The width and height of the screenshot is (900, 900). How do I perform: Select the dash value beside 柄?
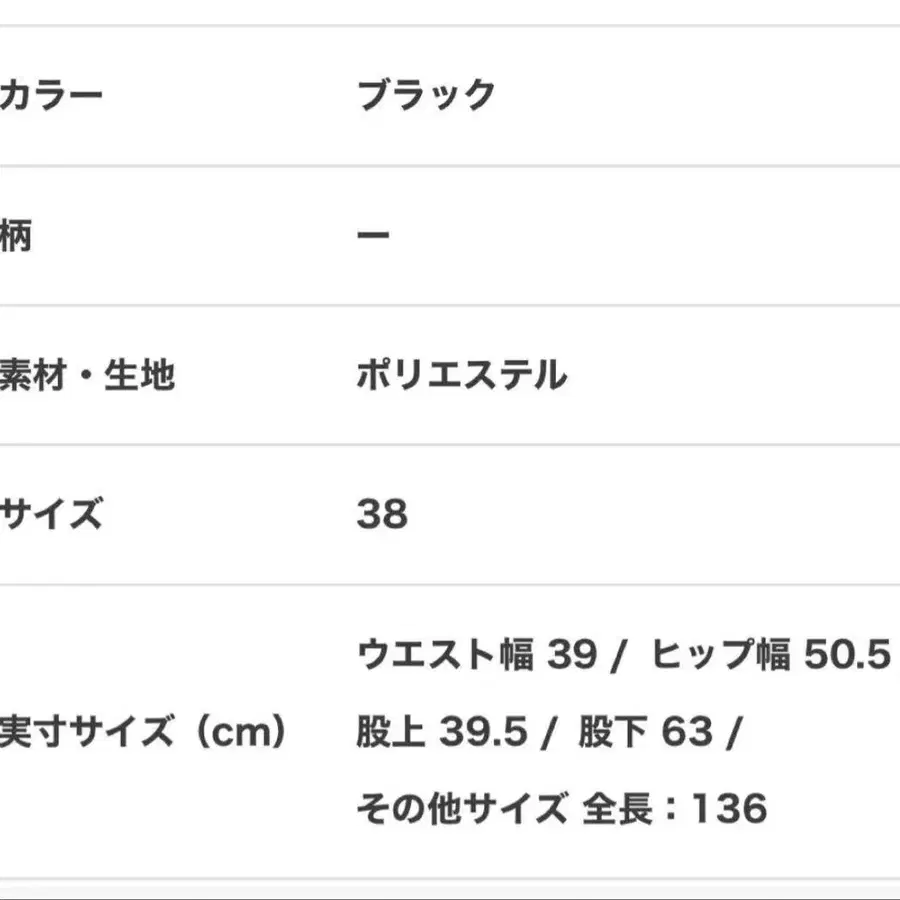(373, 235)
